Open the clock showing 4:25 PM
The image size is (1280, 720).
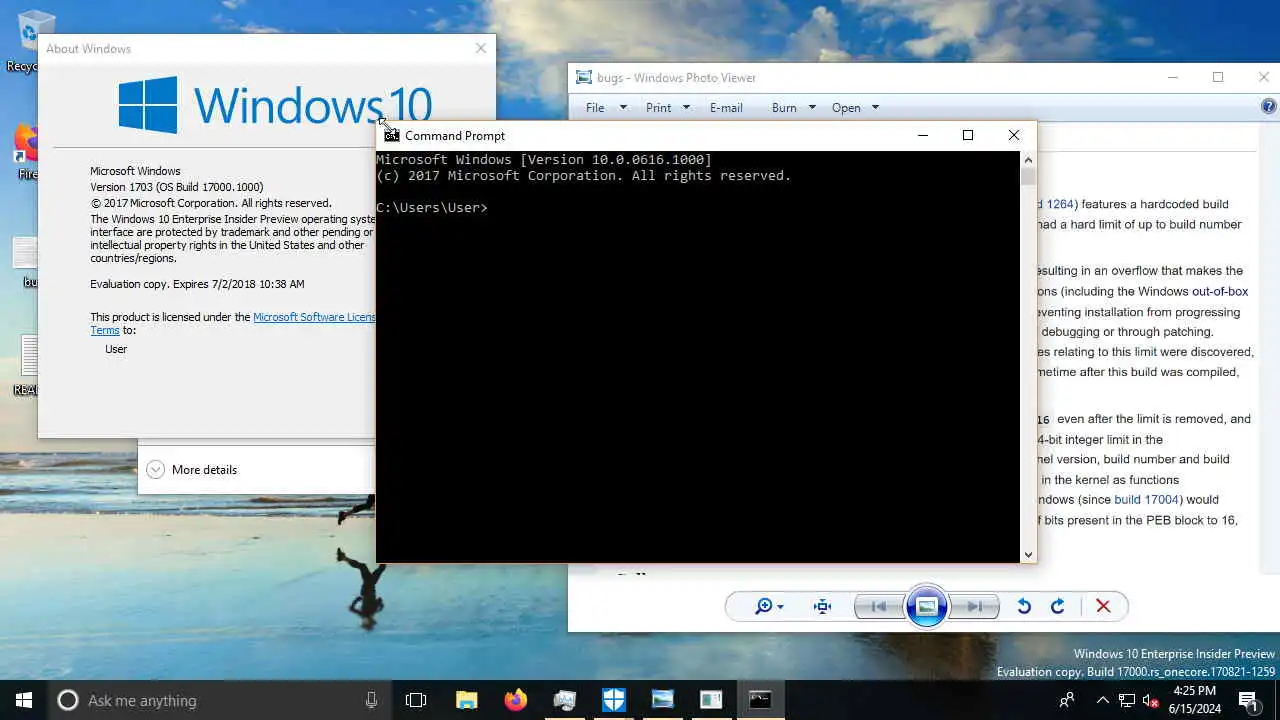(x=1194, y=700)
